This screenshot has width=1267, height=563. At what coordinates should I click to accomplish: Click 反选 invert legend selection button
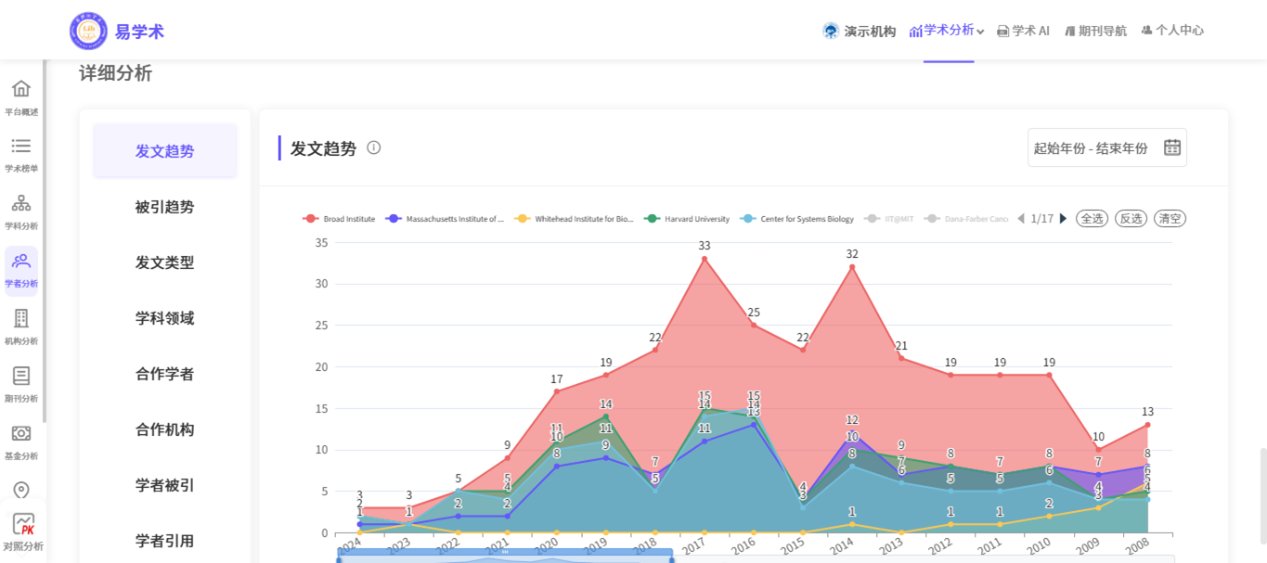pos(1131,219)
